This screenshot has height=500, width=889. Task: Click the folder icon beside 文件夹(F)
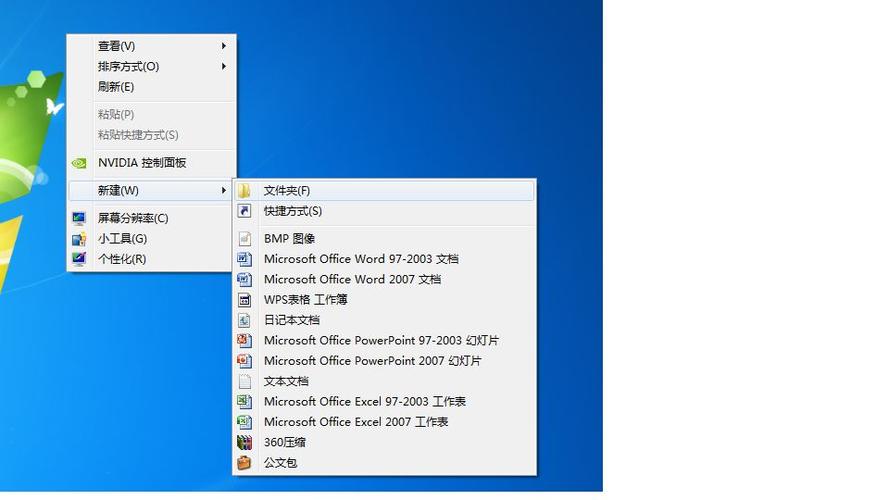coord(244,190)
